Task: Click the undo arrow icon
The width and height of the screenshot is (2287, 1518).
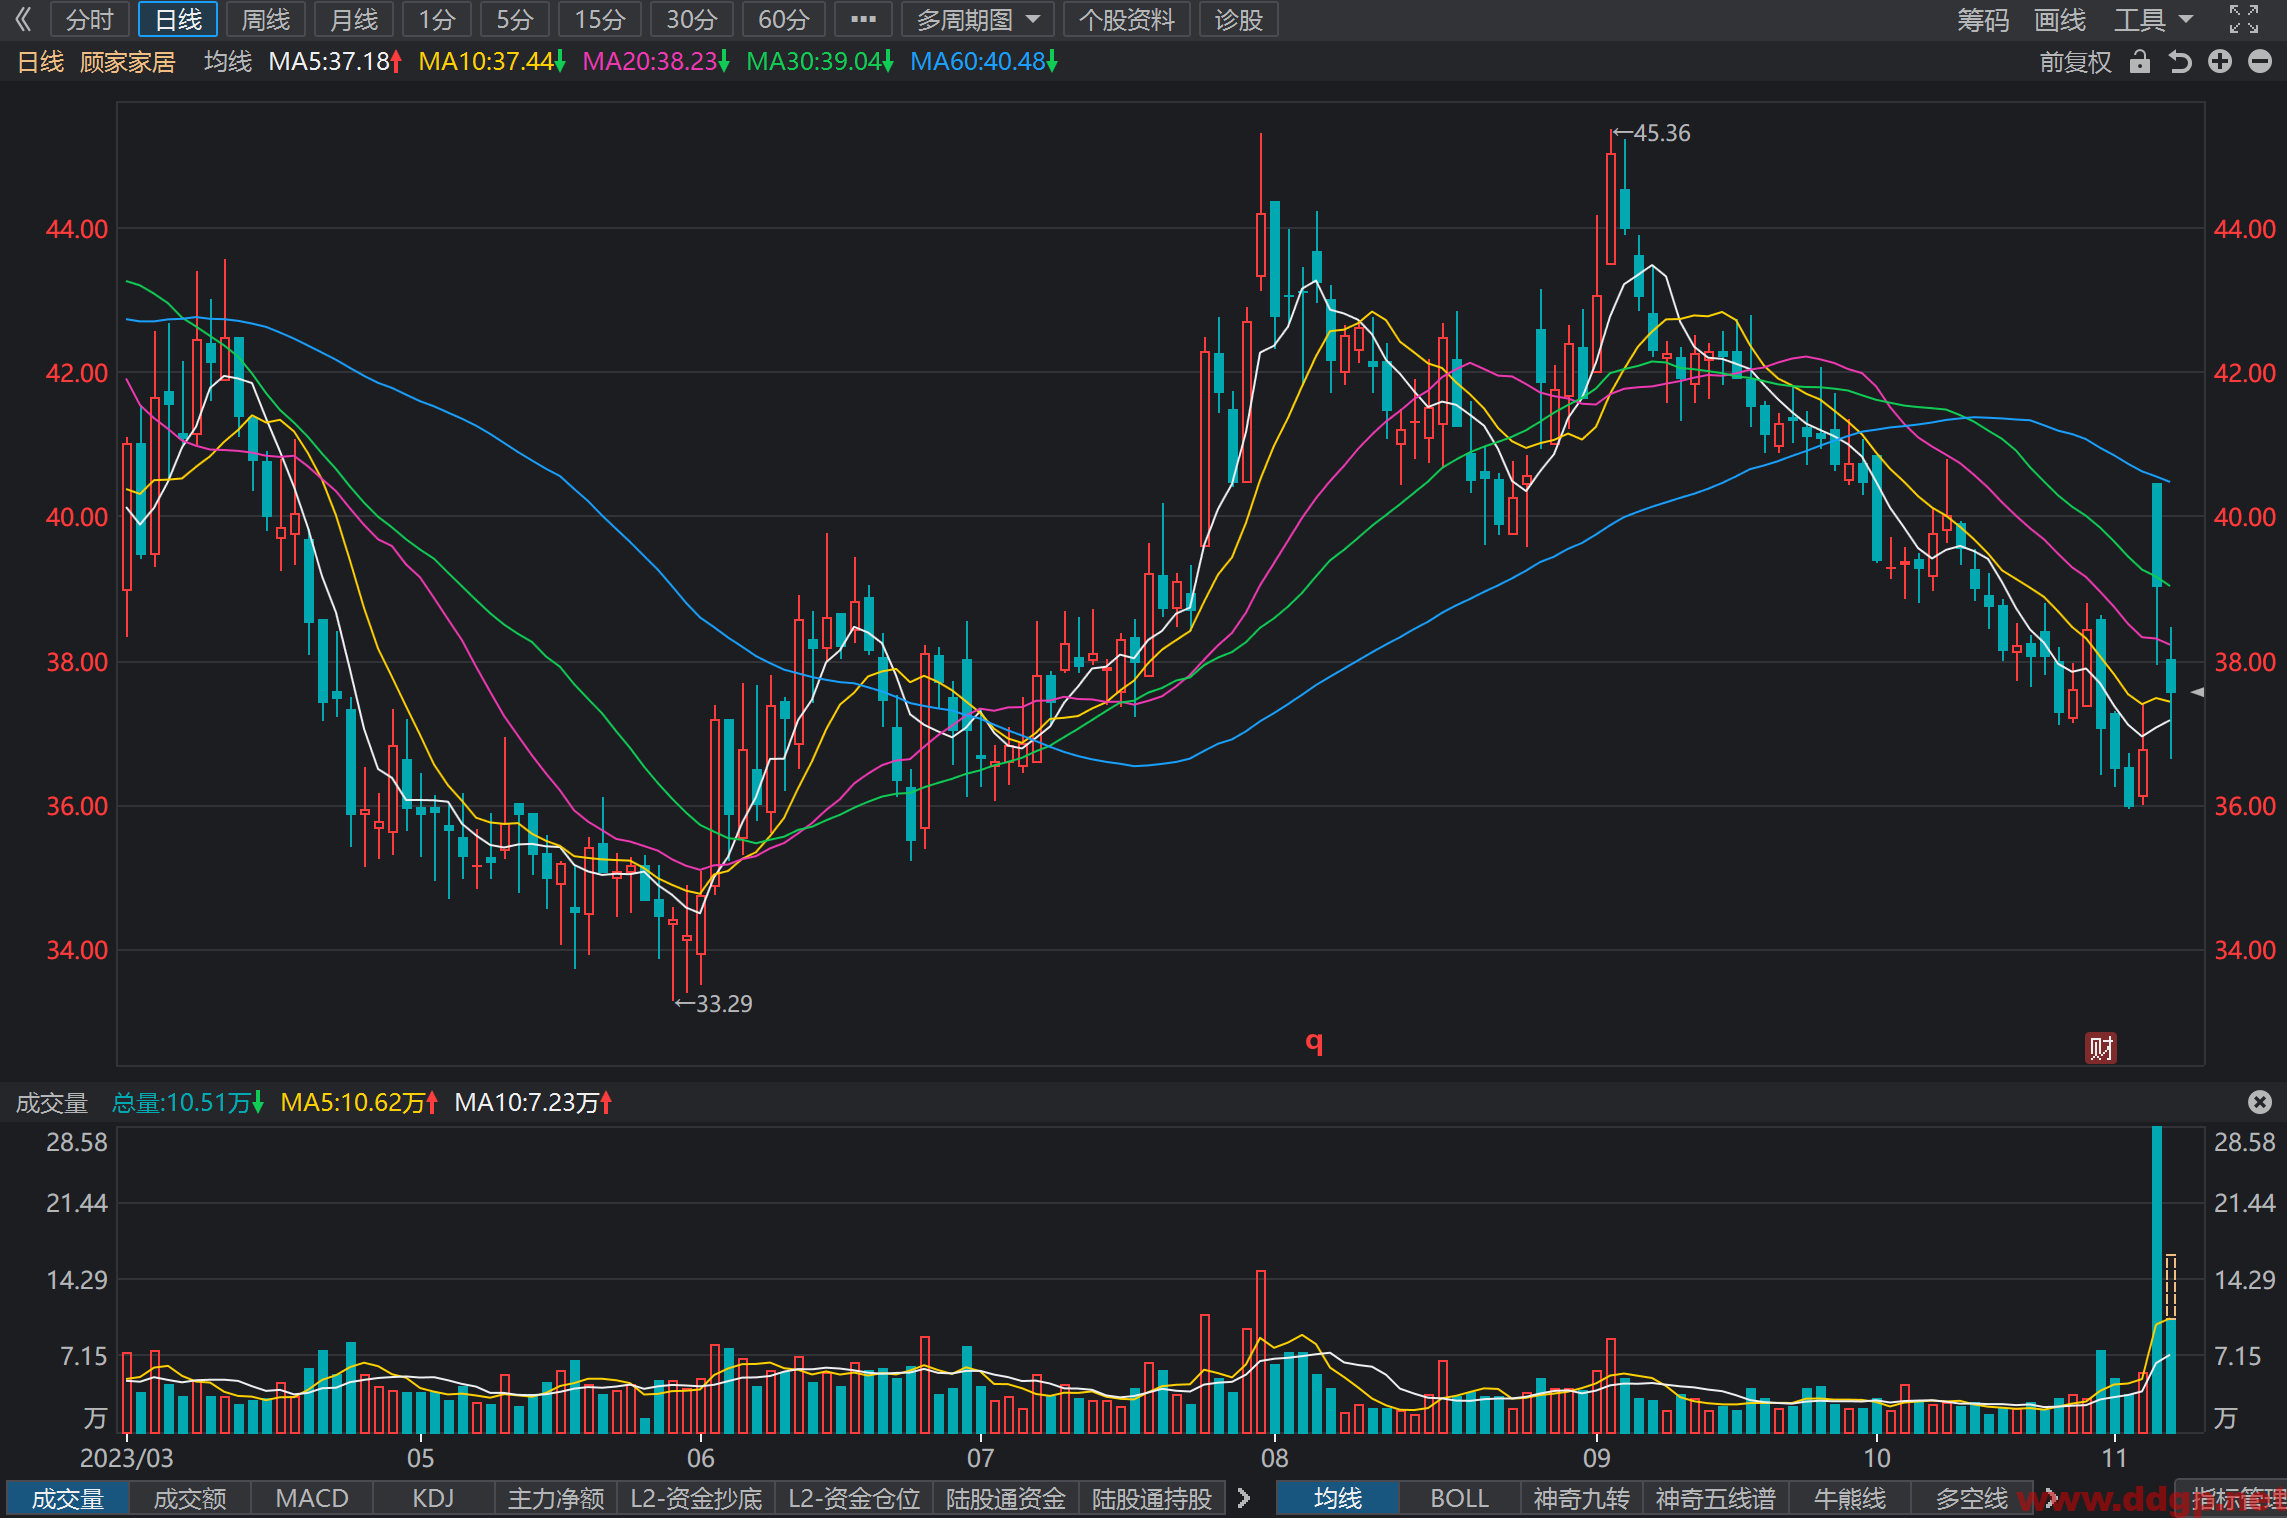Action: click(x=2180, y=62)
